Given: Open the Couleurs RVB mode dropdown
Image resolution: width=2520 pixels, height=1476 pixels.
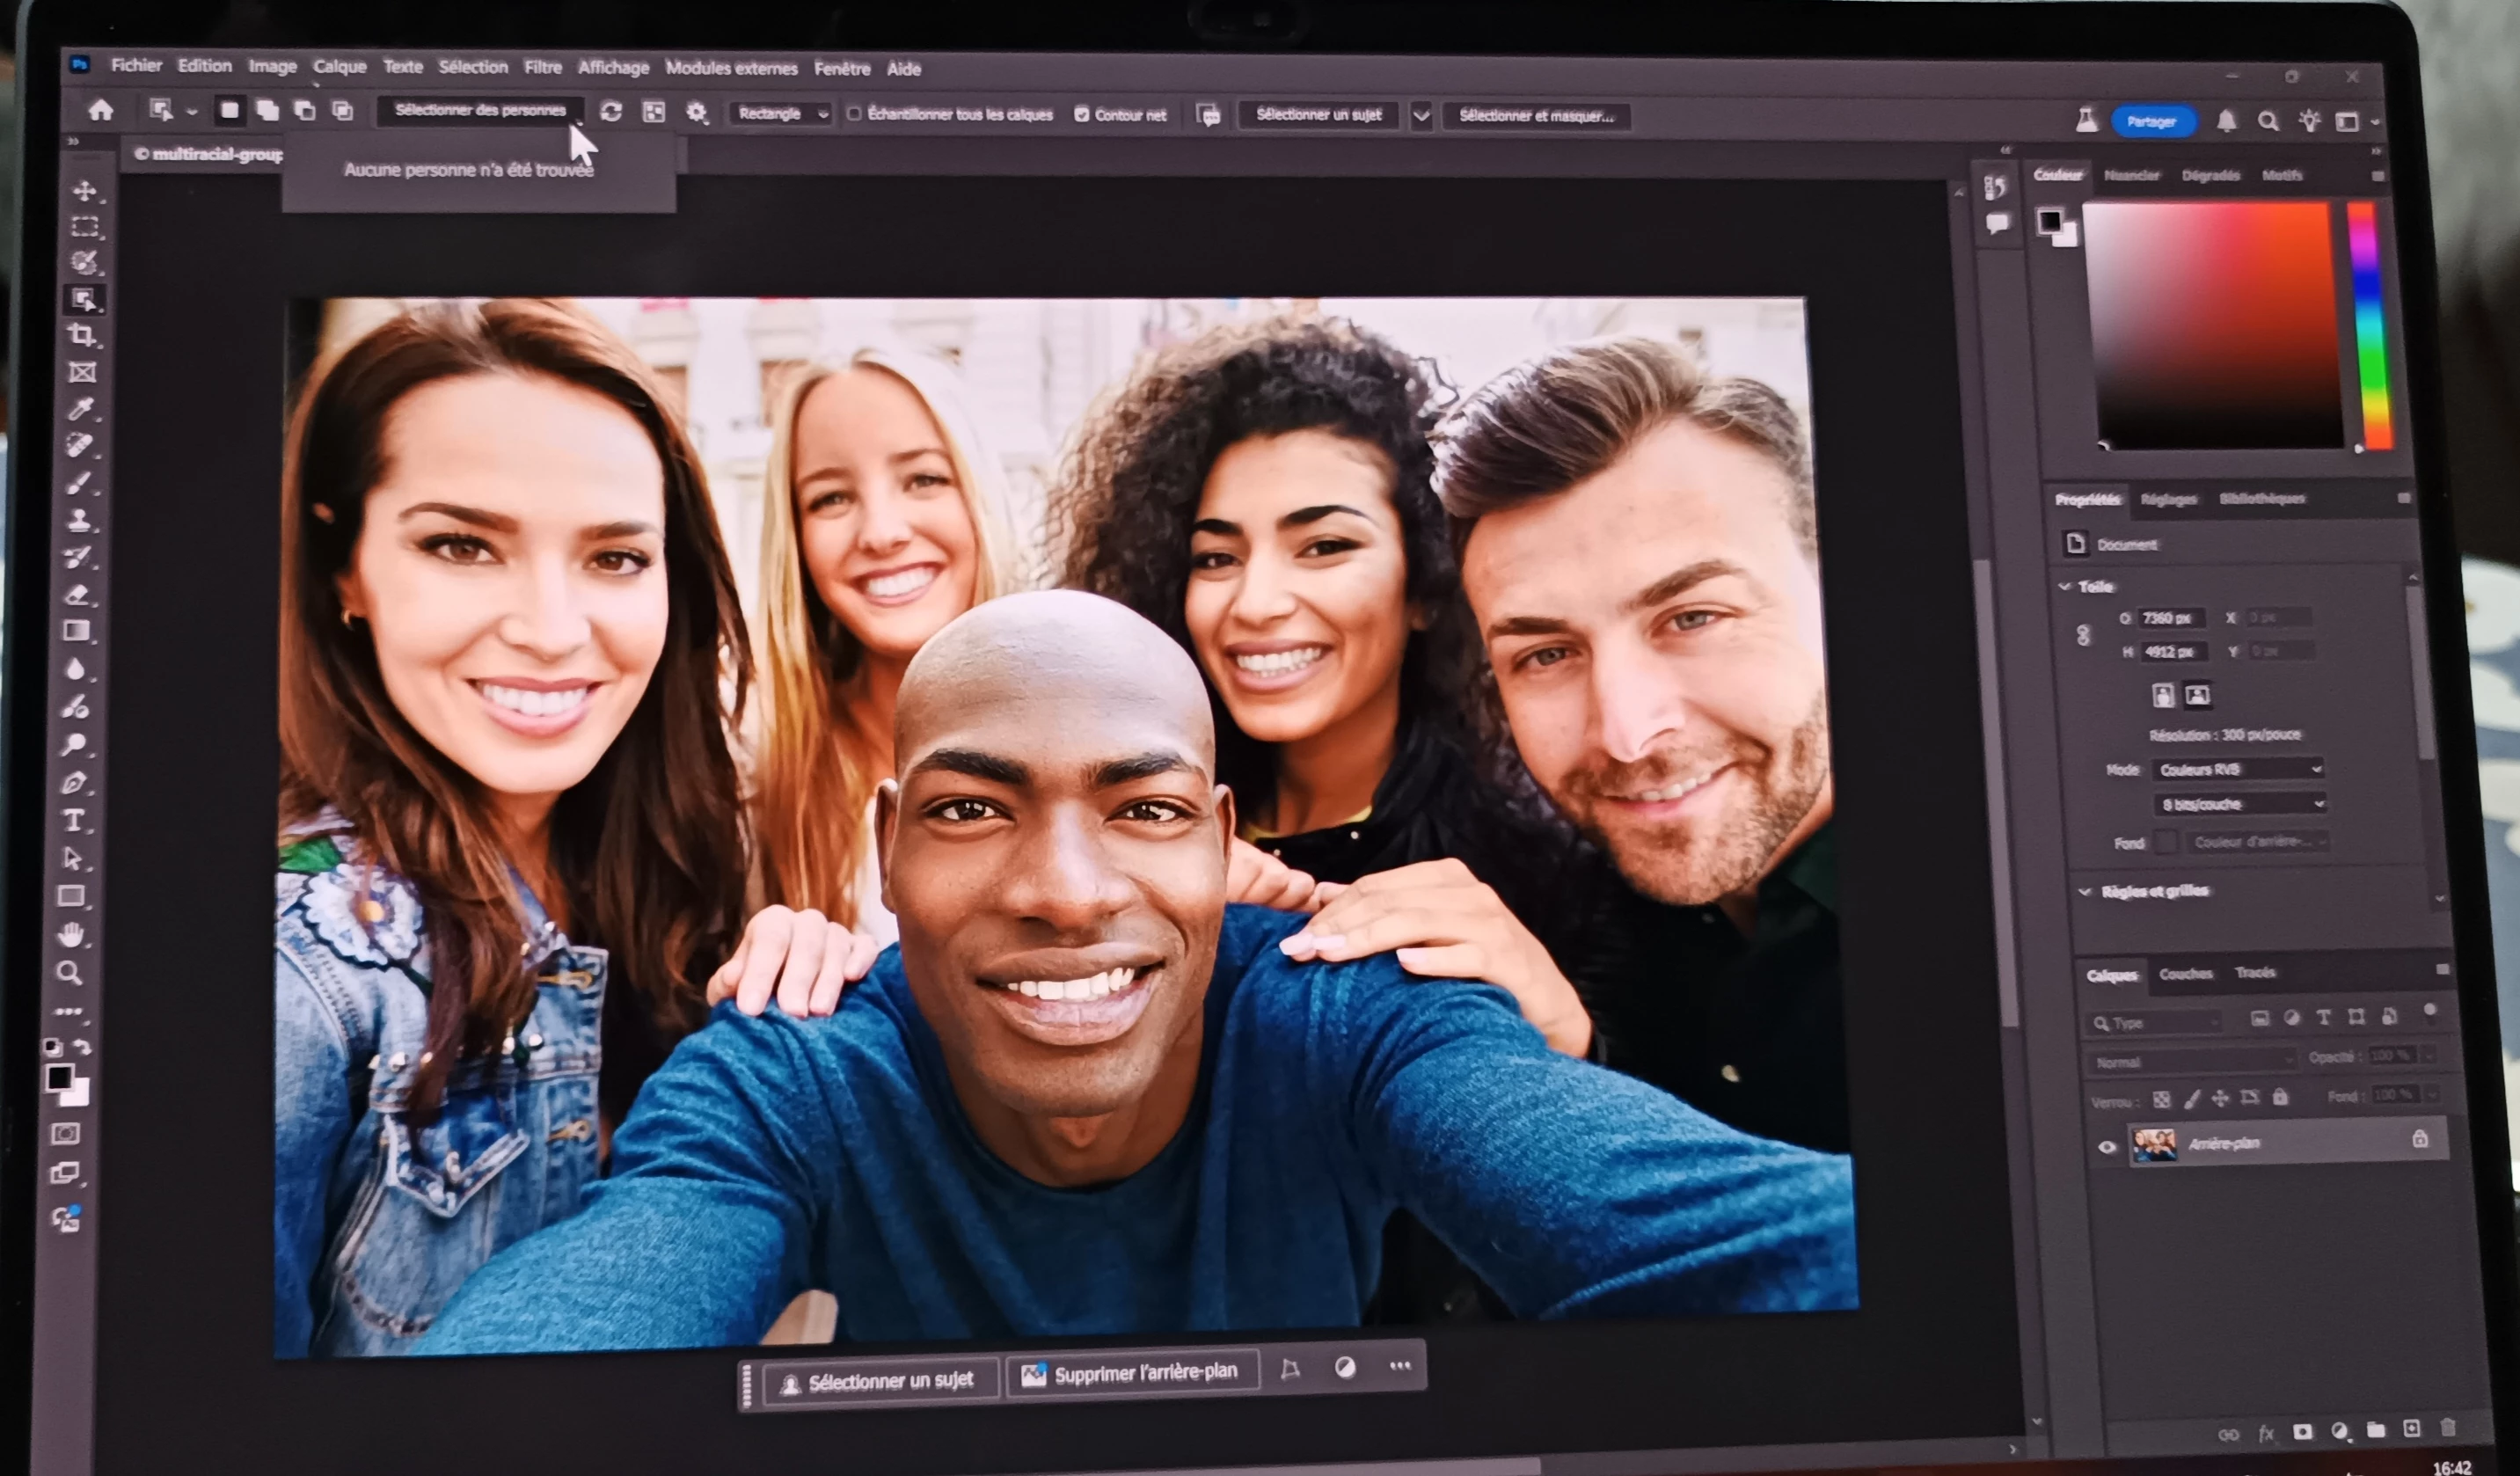Looking at the screenshot, I should click(x=2238, y=769).
